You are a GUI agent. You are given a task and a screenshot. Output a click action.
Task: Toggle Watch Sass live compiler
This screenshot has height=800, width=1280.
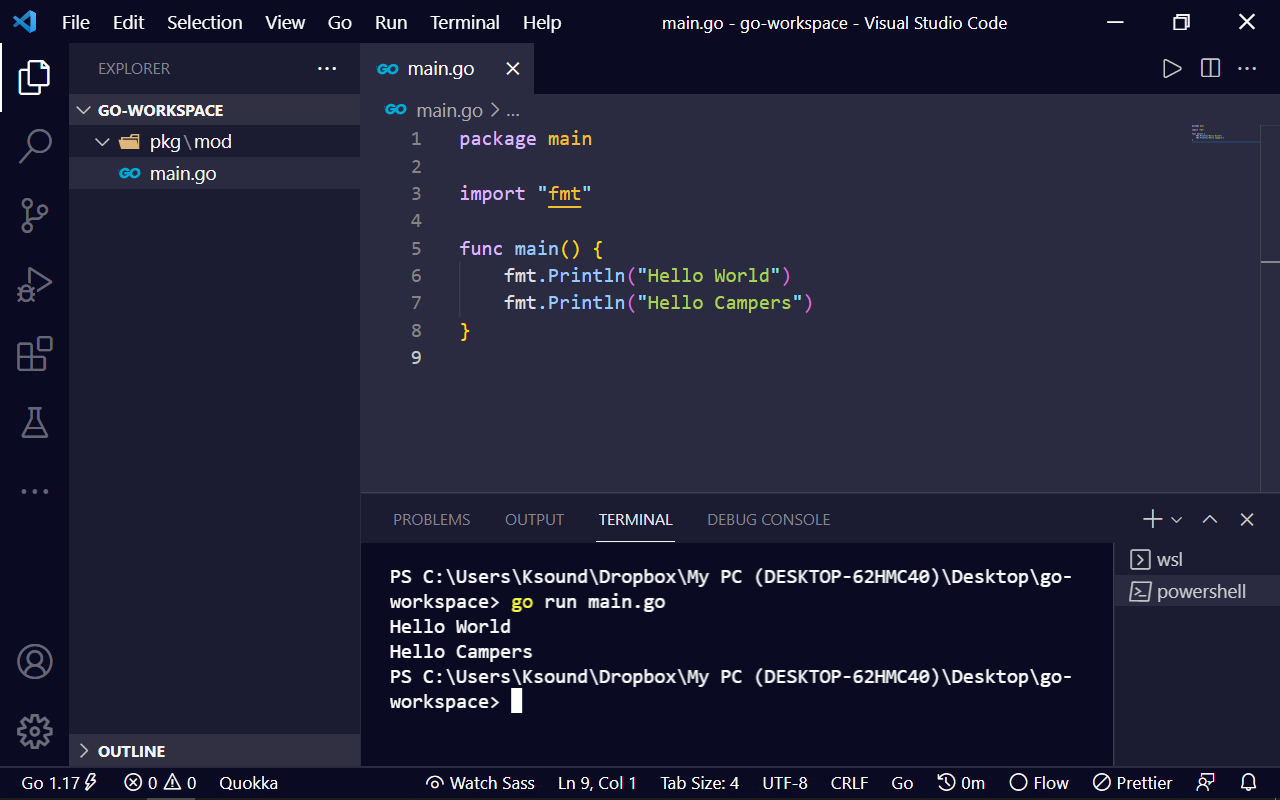[x=480, y=783]
